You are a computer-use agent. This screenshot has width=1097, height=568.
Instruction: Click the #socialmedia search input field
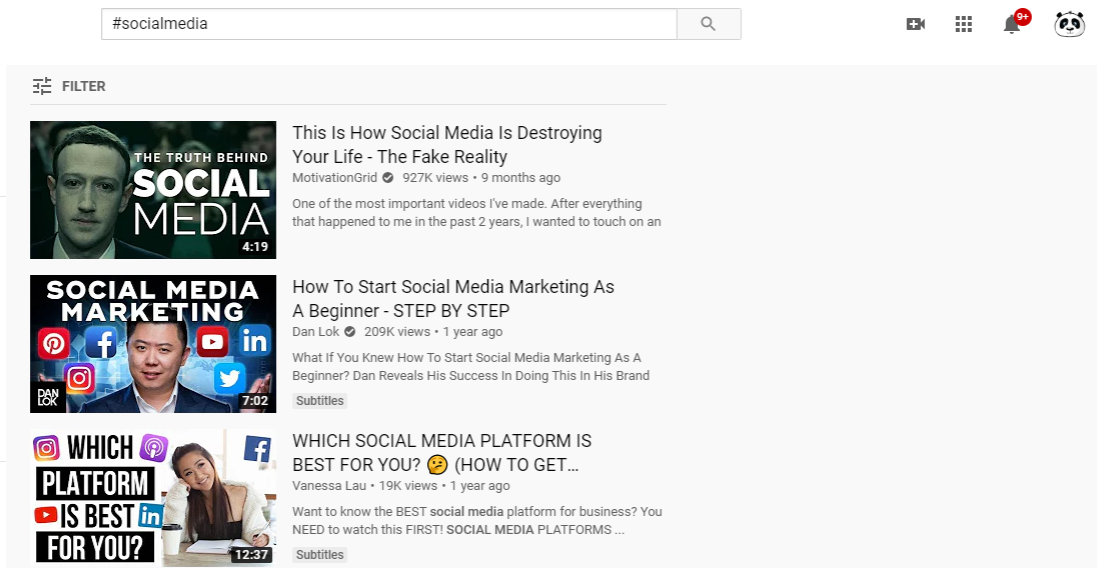[x=388, y=24]
